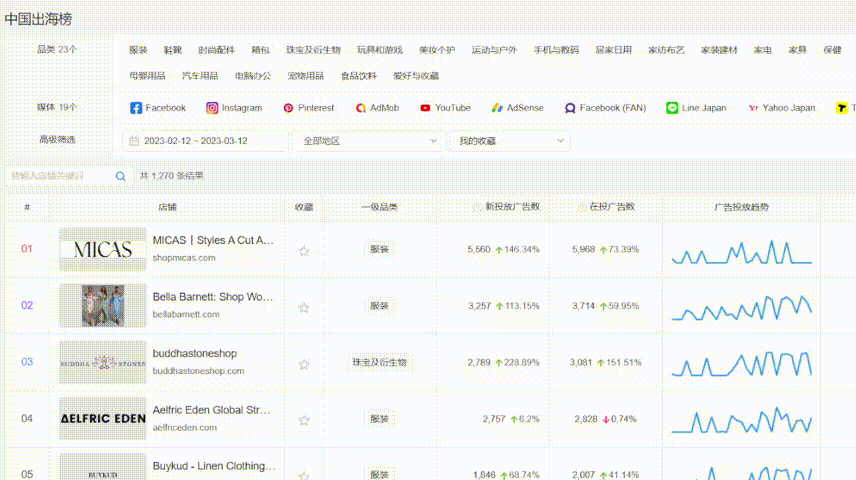Screen dimensions: 856x480
Task: Filter by the 服装 category tab
Action: (x=138, y=50)
